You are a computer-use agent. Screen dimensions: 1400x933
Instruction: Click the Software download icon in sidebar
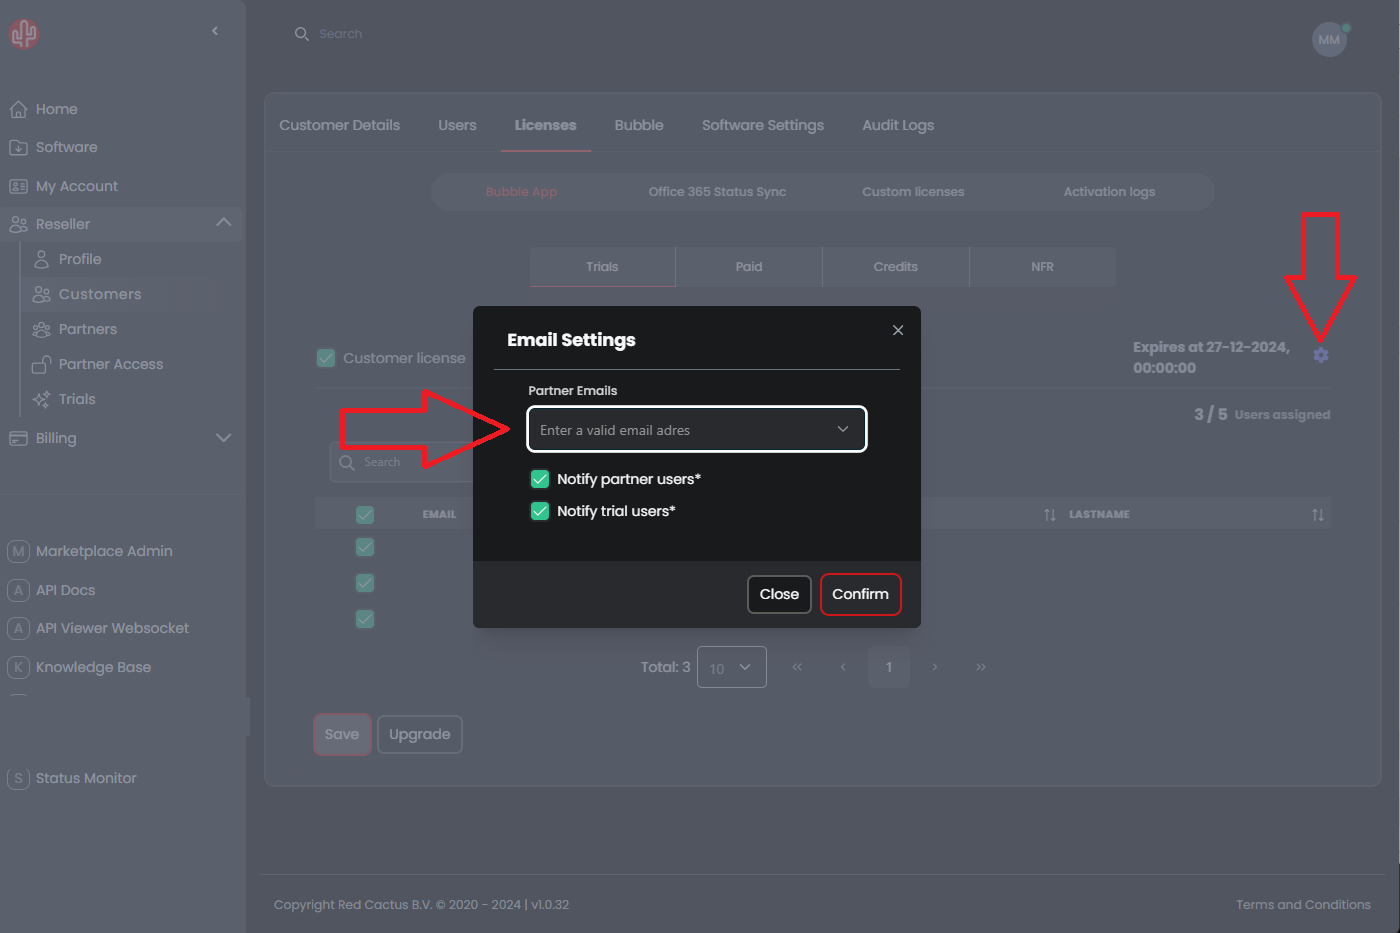pyautogui.click(x=18, y=147)
